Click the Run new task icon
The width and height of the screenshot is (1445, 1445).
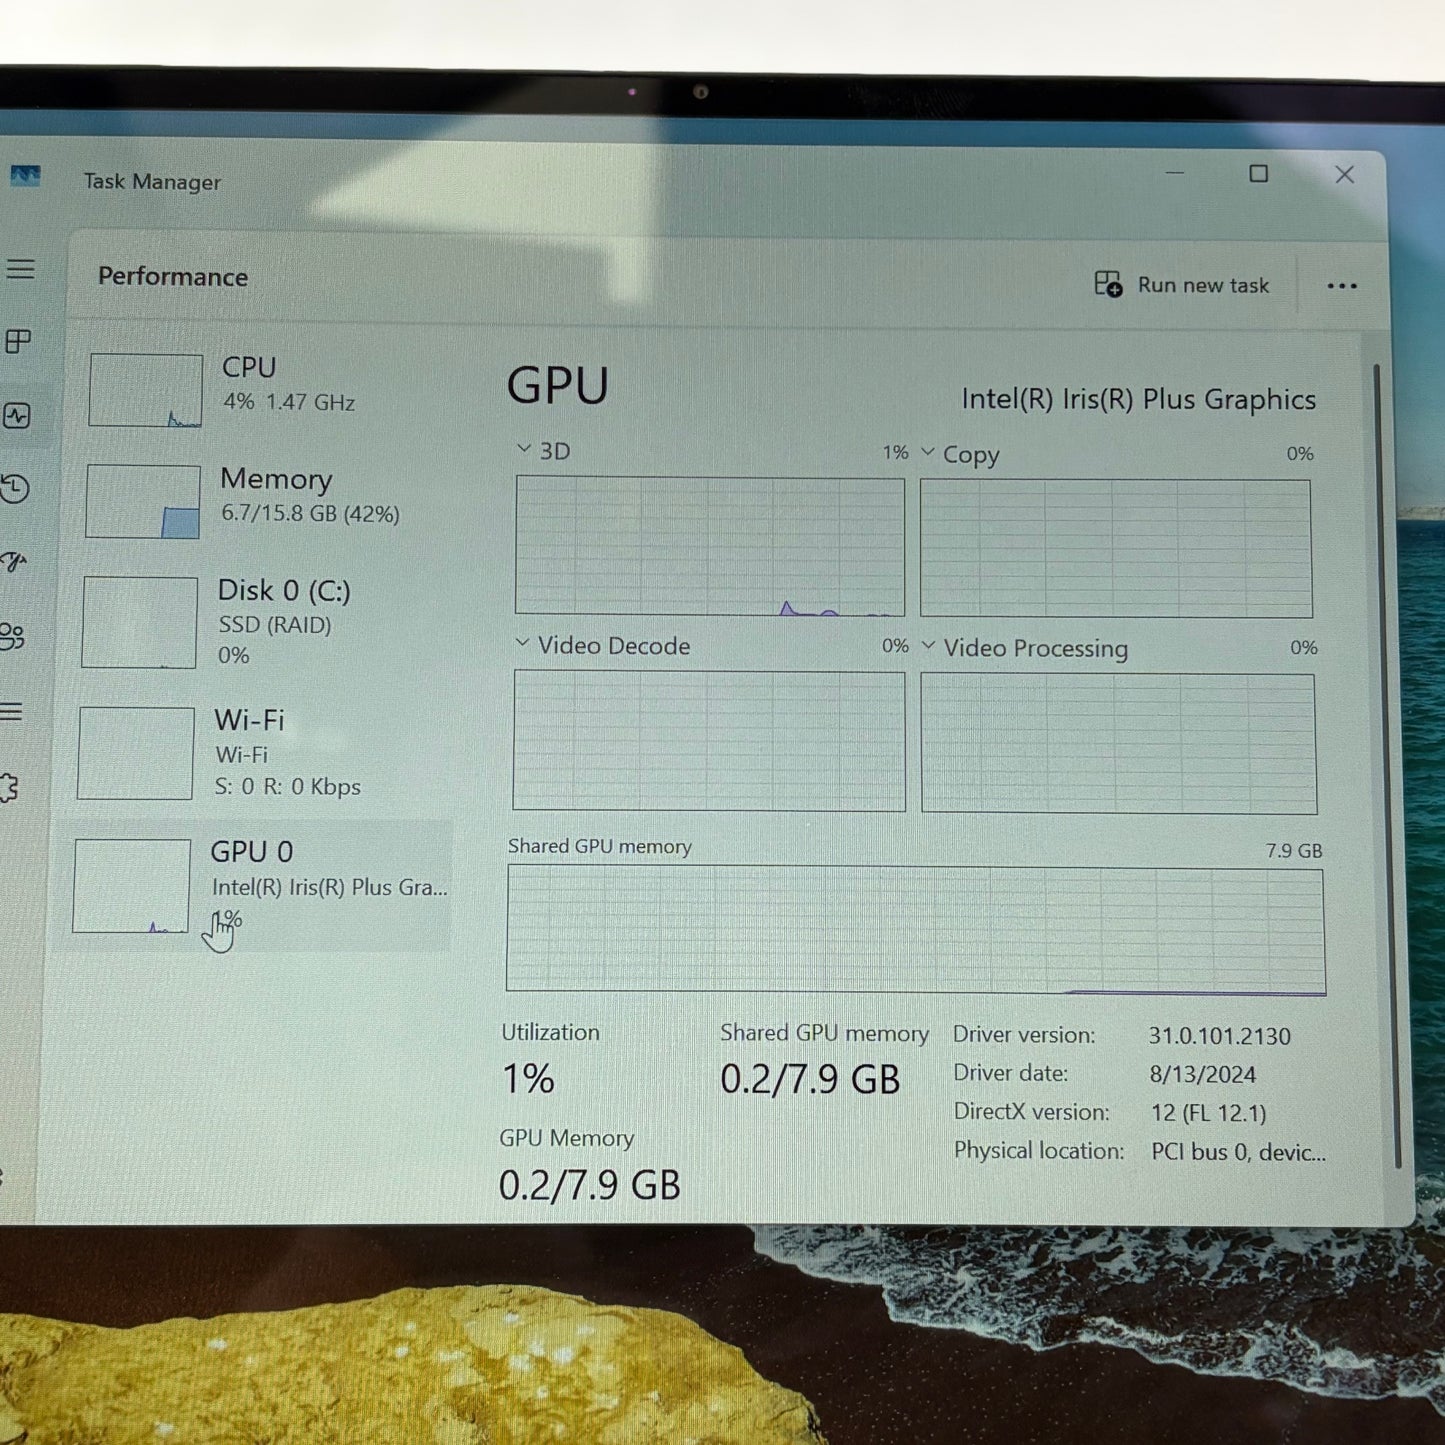click(1108, 285)
